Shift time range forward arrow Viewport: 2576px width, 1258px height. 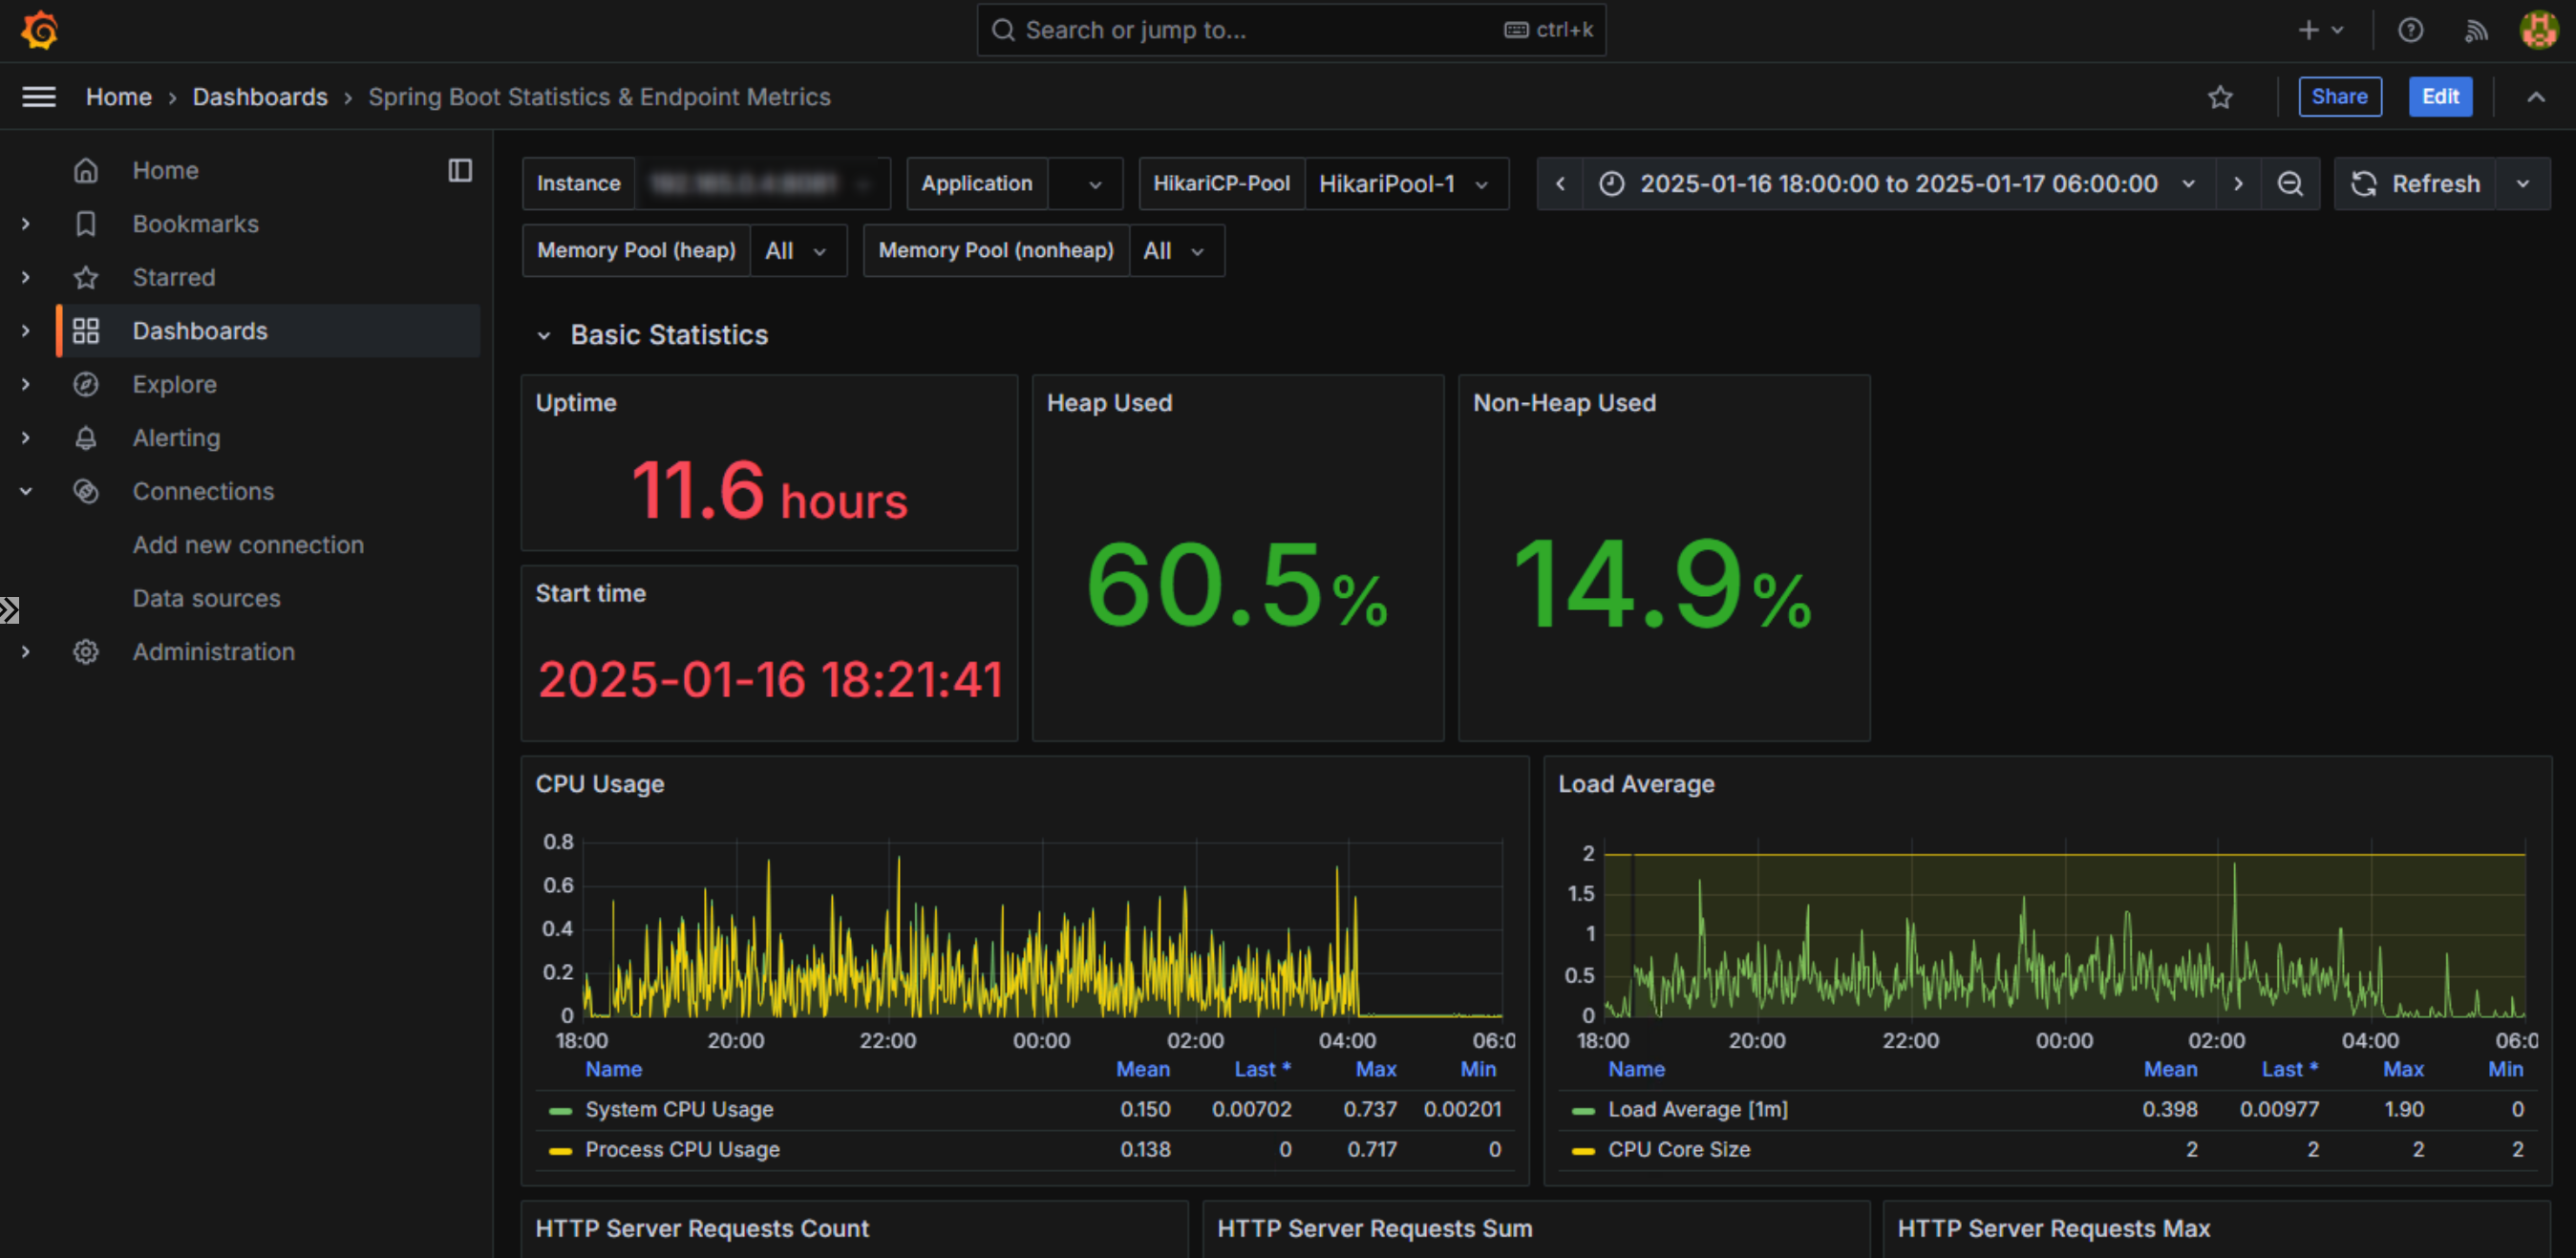point(2238,184)
